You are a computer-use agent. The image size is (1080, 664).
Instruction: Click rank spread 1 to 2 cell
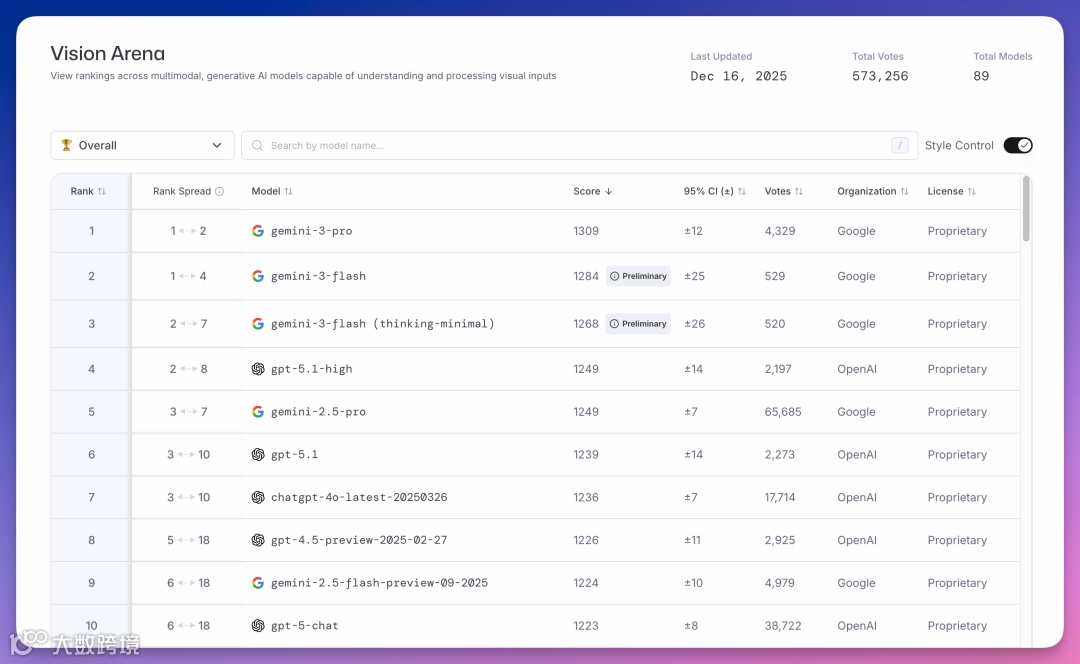pos(188,231)
